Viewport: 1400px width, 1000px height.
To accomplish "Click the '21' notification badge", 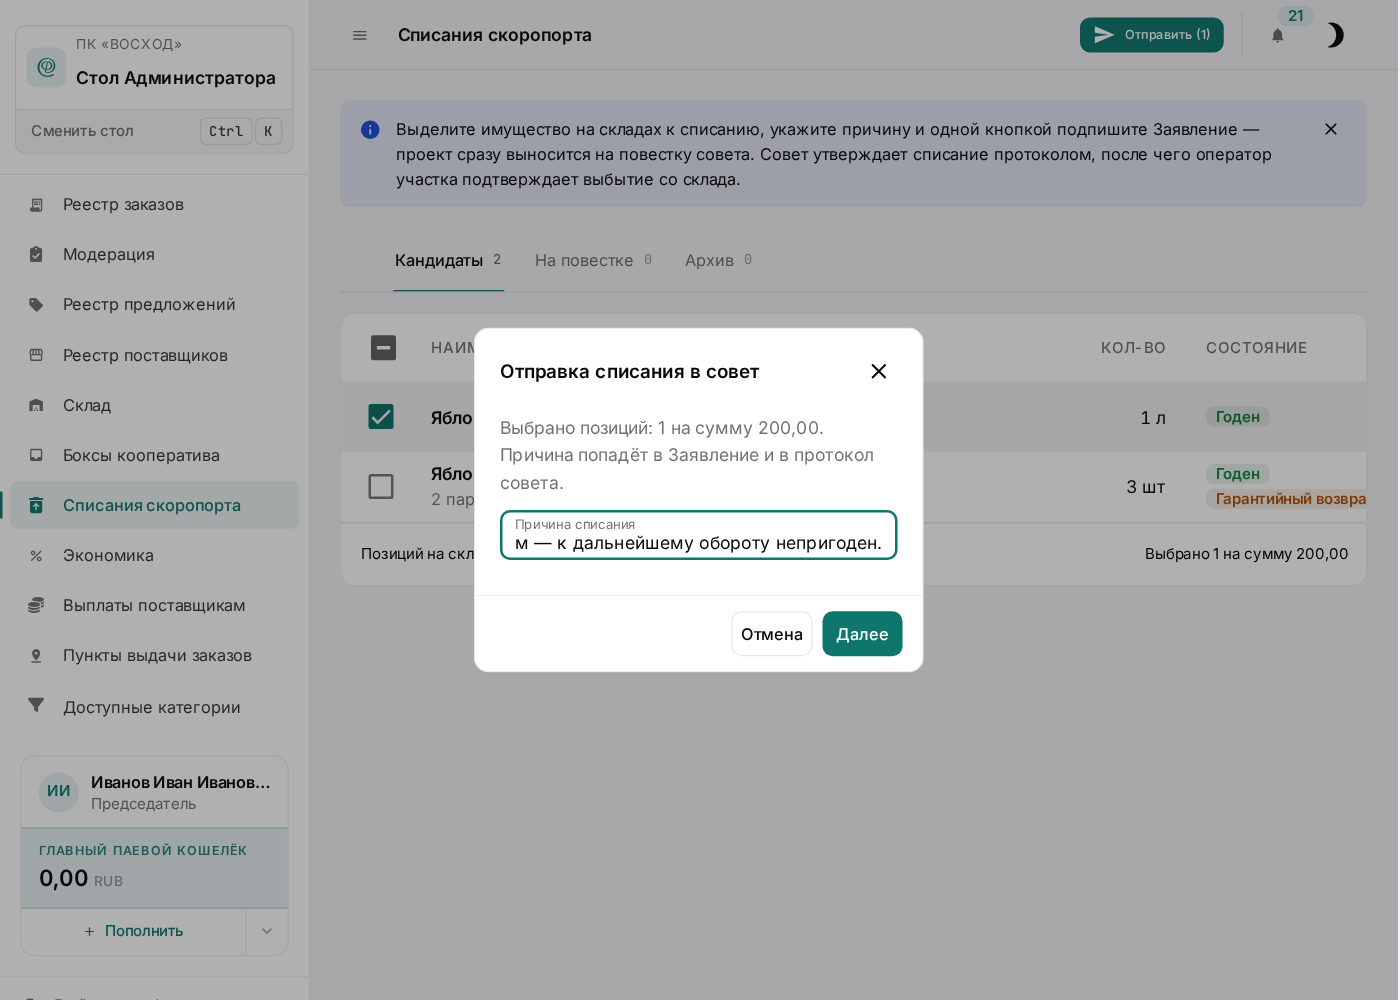I will pos(1296,16).
